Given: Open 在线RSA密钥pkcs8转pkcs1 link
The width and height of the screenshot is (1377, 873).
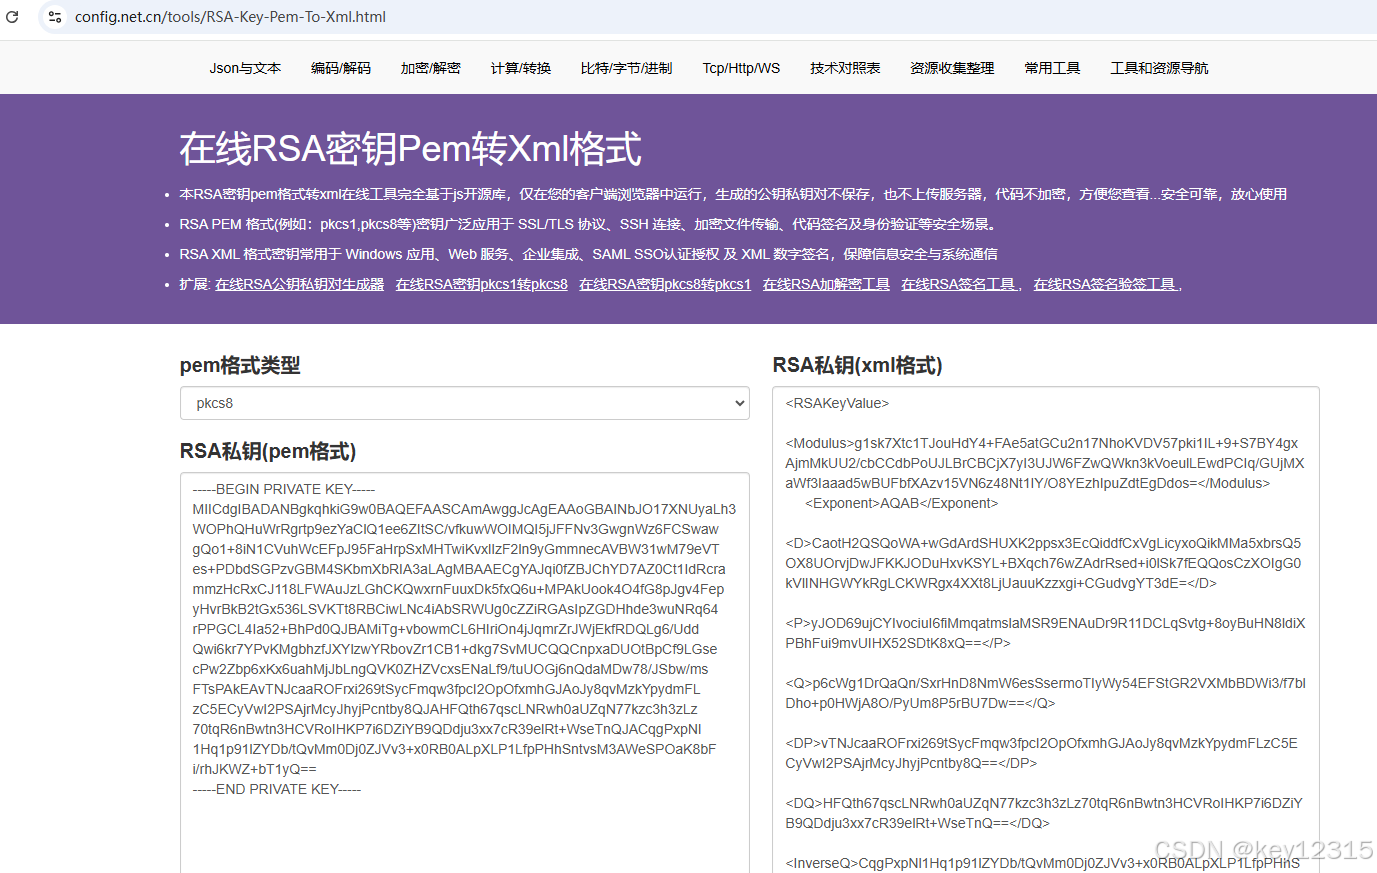Looking at the screenshot, I should pyautogui.click(x=665, y=284).
